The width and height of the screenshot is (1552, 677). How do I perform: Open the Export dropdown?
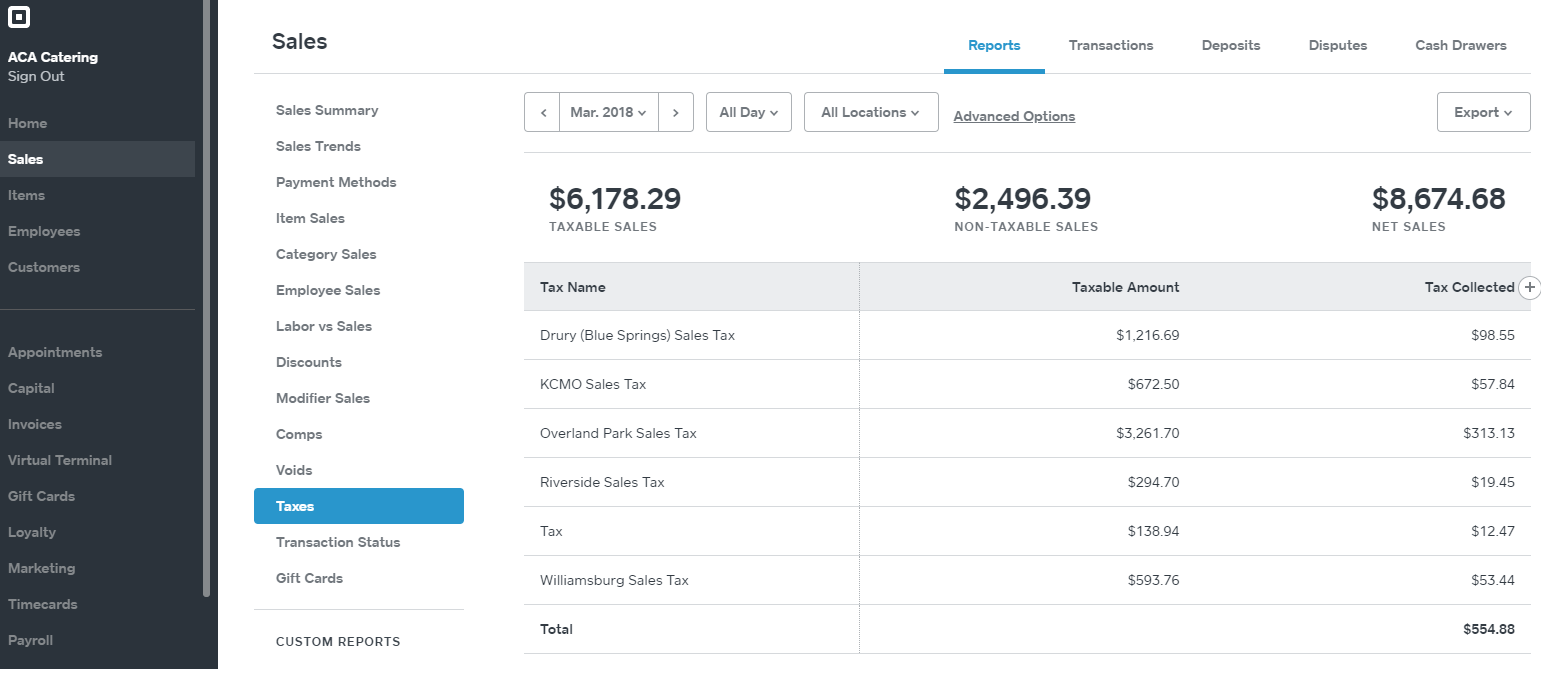[x=1483, y=112]
